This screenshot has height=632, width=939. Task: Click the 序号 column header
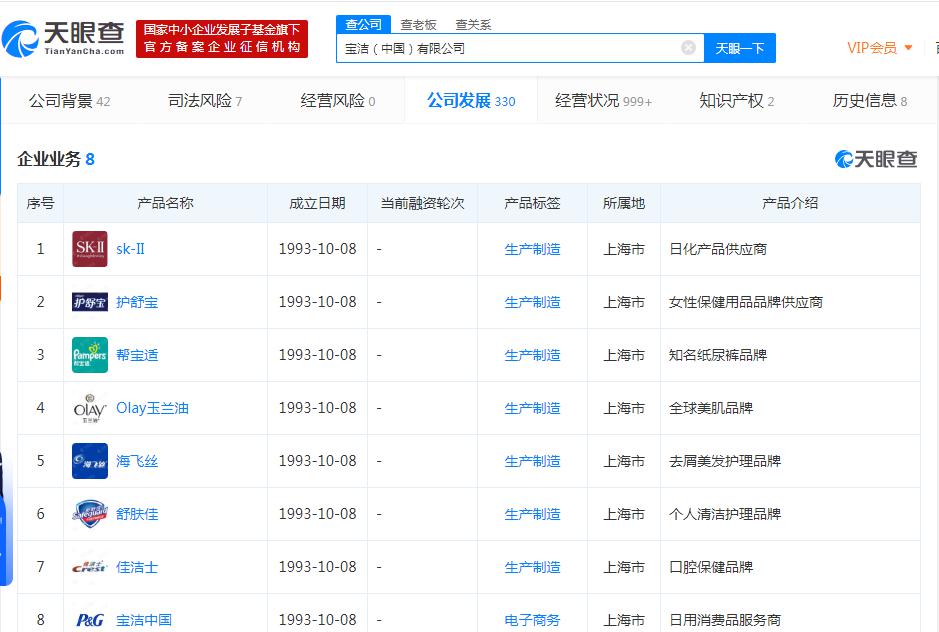tap(40, 203)
